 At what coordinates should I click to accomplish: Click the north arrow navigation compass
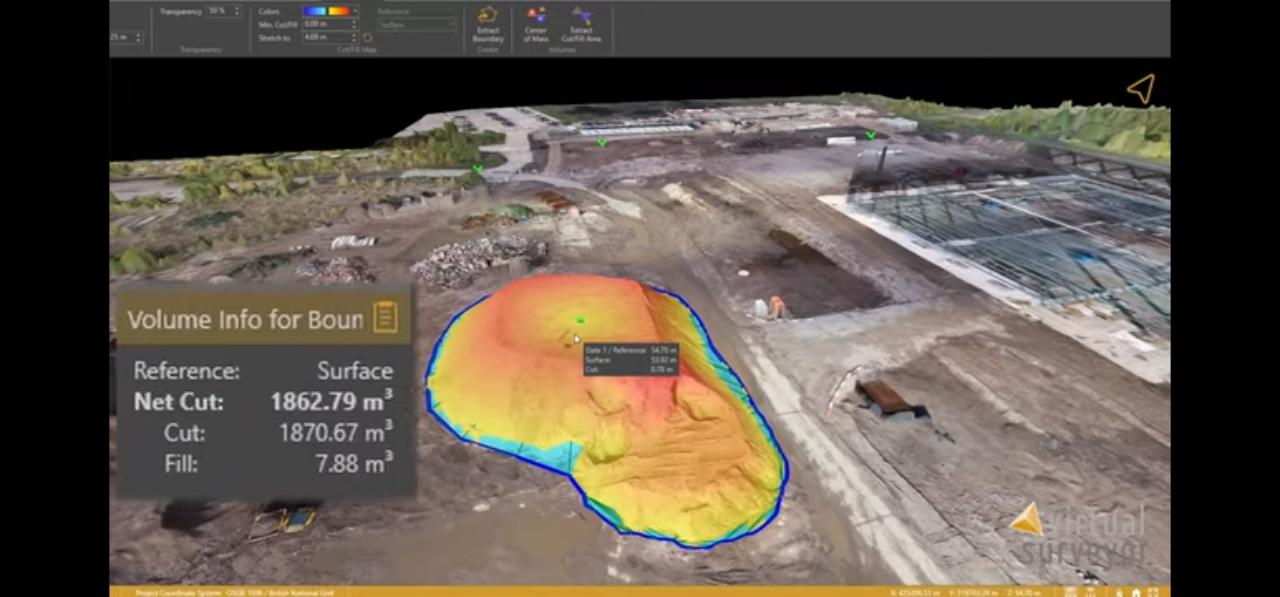(1141, 88)
